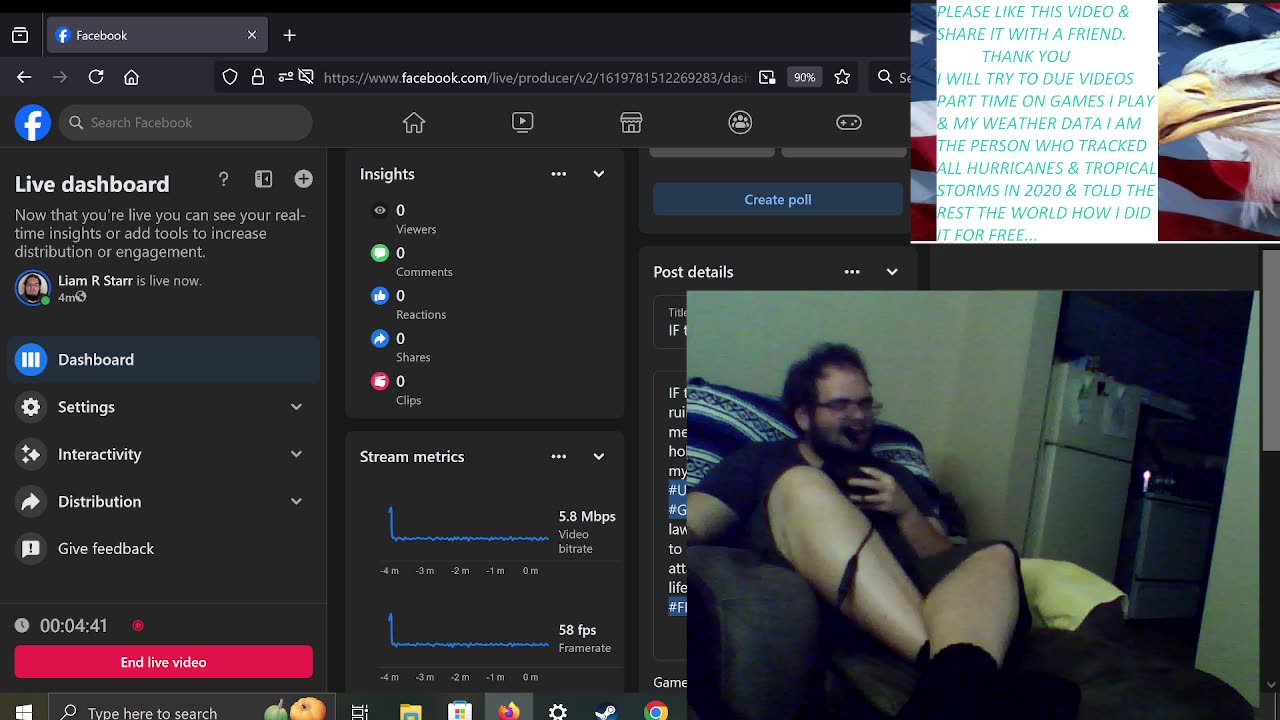The height and width of the screenshot is (720, 1280).
Task: Open Stream metrics three-dot menu
Action: click(559, 457)
